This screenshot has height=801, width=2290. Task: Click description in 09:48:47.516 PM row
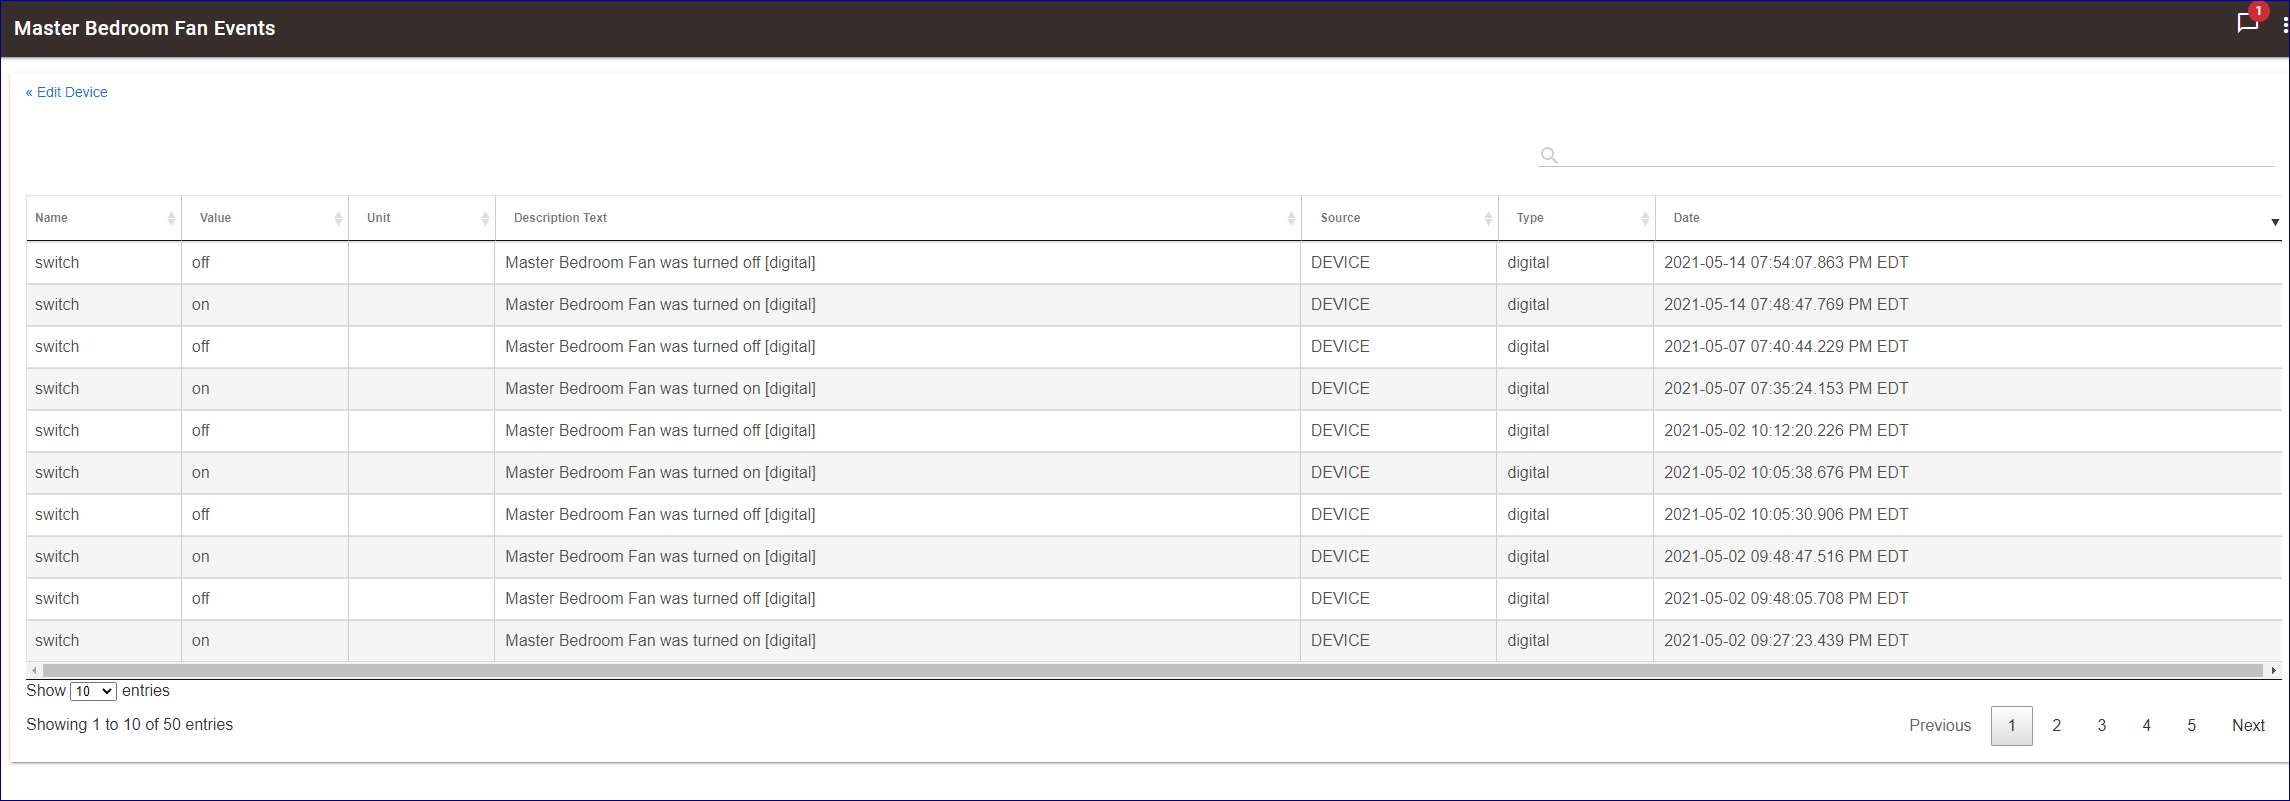point(660,557)
